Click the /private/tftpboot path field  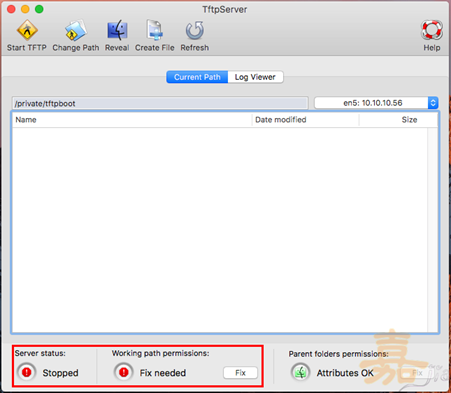pos(160,103)
